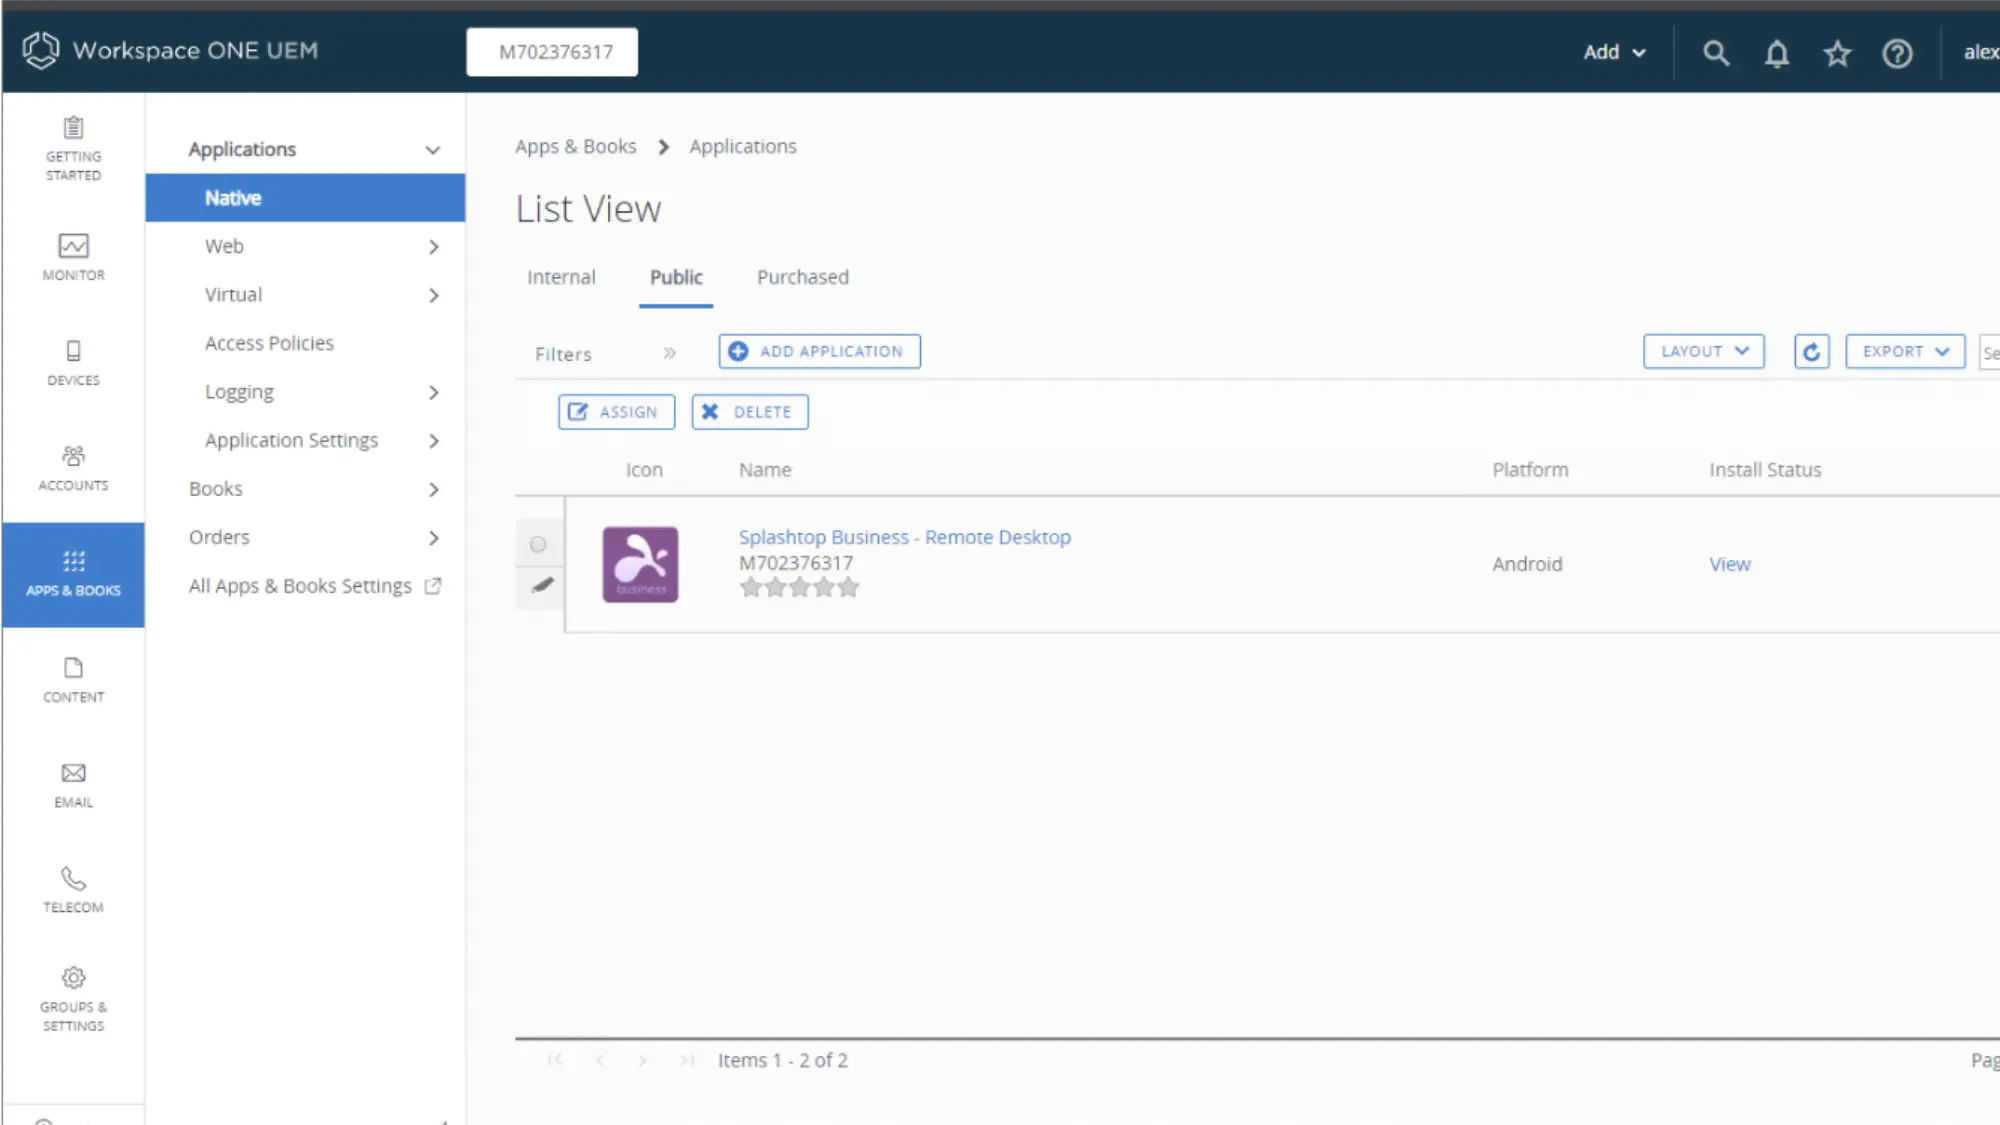The width and height of the screenshot is (2000, 1125).
Task: Open the notifications bell
Action: pyautogui.click(x=1776, y=53)
